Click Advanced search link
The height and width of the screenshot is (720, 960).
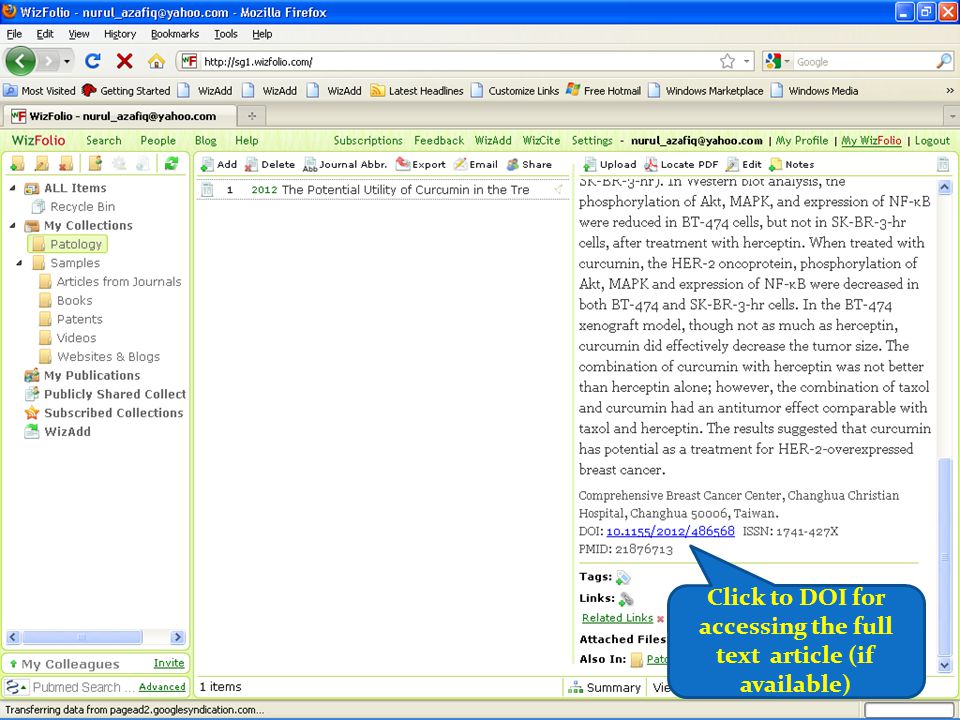pos(162,686)
